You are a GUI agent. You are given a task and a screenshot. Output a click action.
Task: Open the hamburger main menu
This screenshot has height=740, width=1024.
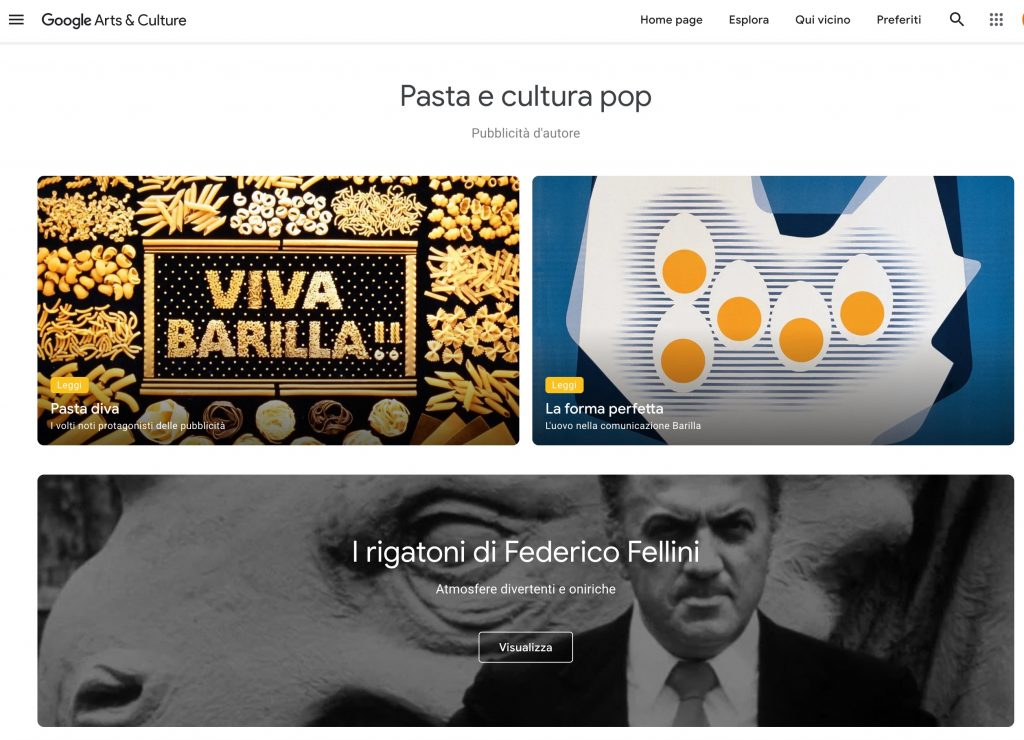pos(16,20)
